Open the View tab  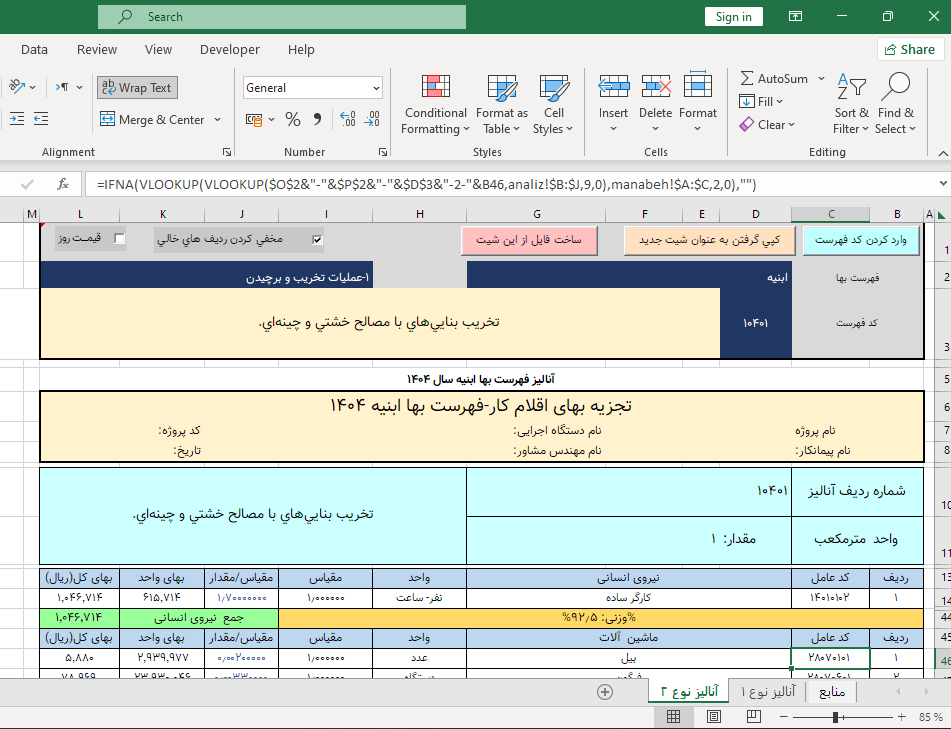[x=158, y=50]
